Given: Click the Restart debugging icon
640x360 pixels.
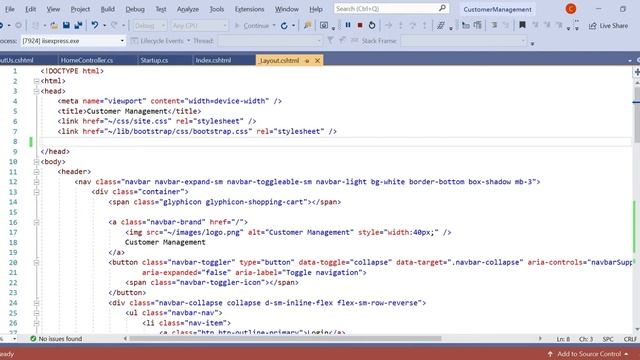Looking at the screenshot, I should coord(372,25).
